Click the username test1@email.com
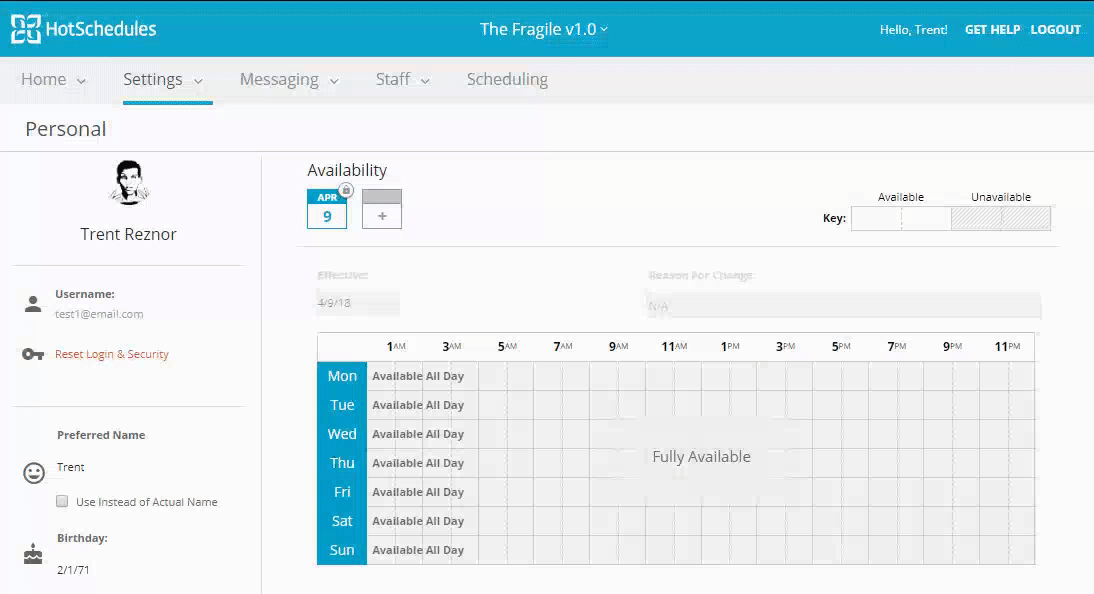 tap(99, 314)
